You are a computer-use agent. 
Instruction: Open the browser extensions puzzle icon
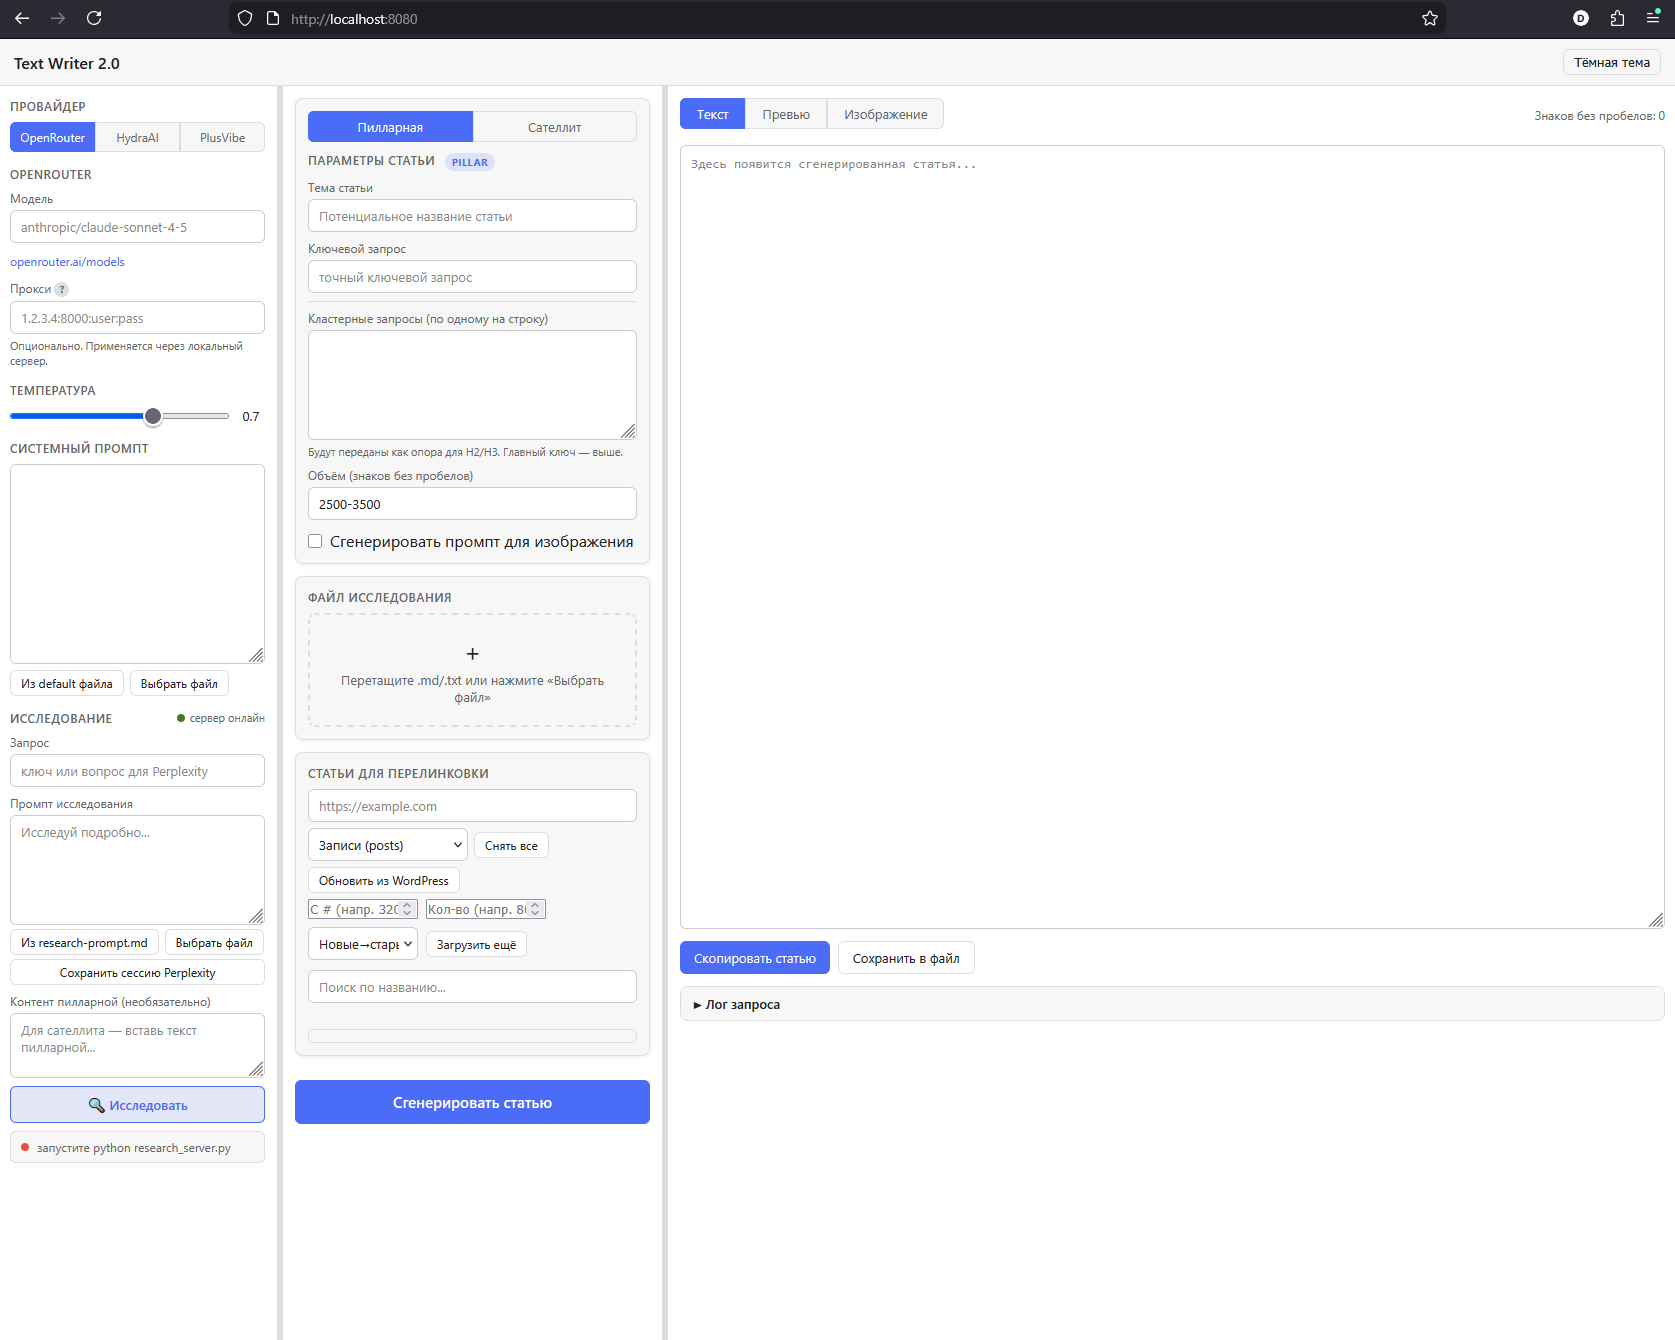[x=1617, y=18]
